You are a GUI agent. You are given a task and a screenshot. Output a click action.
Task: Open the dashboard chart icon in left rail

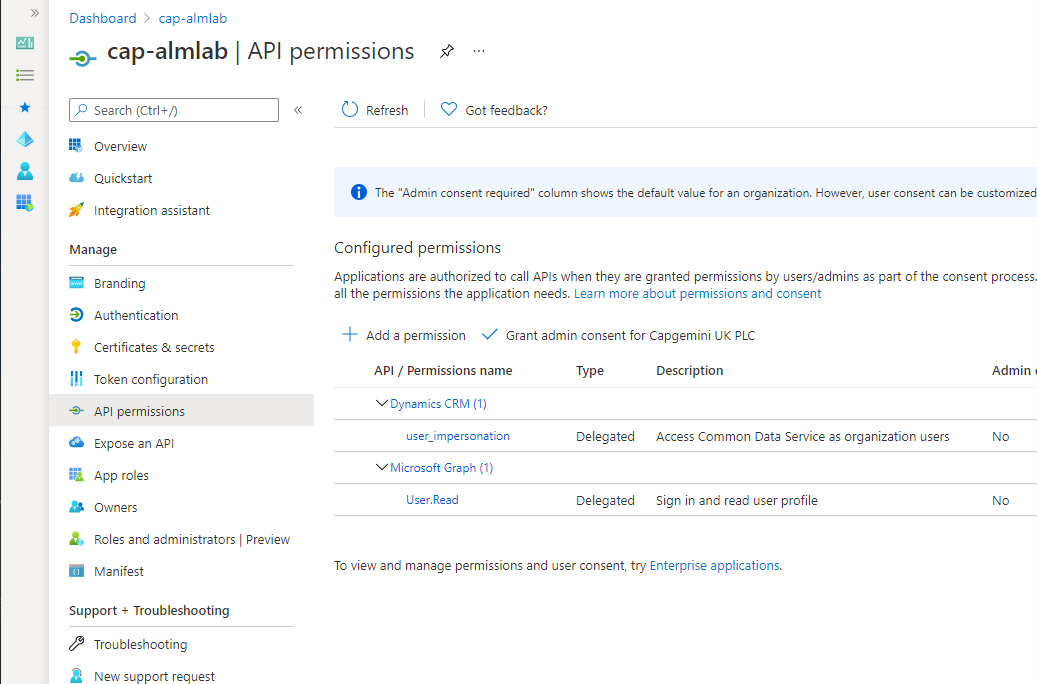(x=25, y=43)
